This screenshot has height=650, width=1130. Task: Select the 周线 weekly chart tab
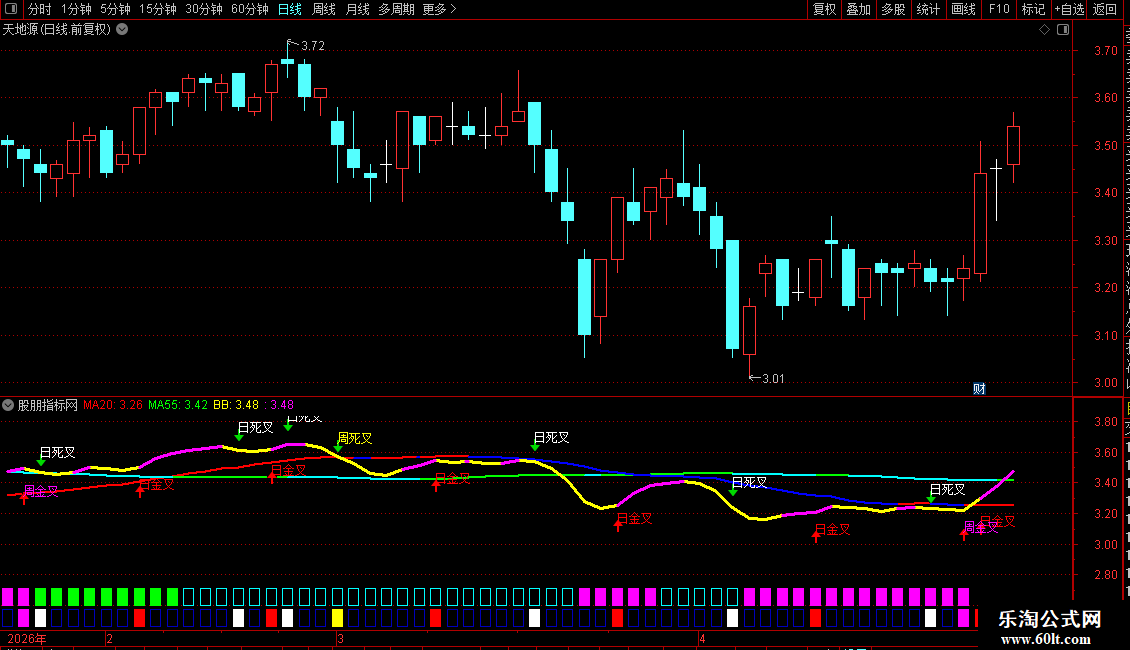coord(324,9)
